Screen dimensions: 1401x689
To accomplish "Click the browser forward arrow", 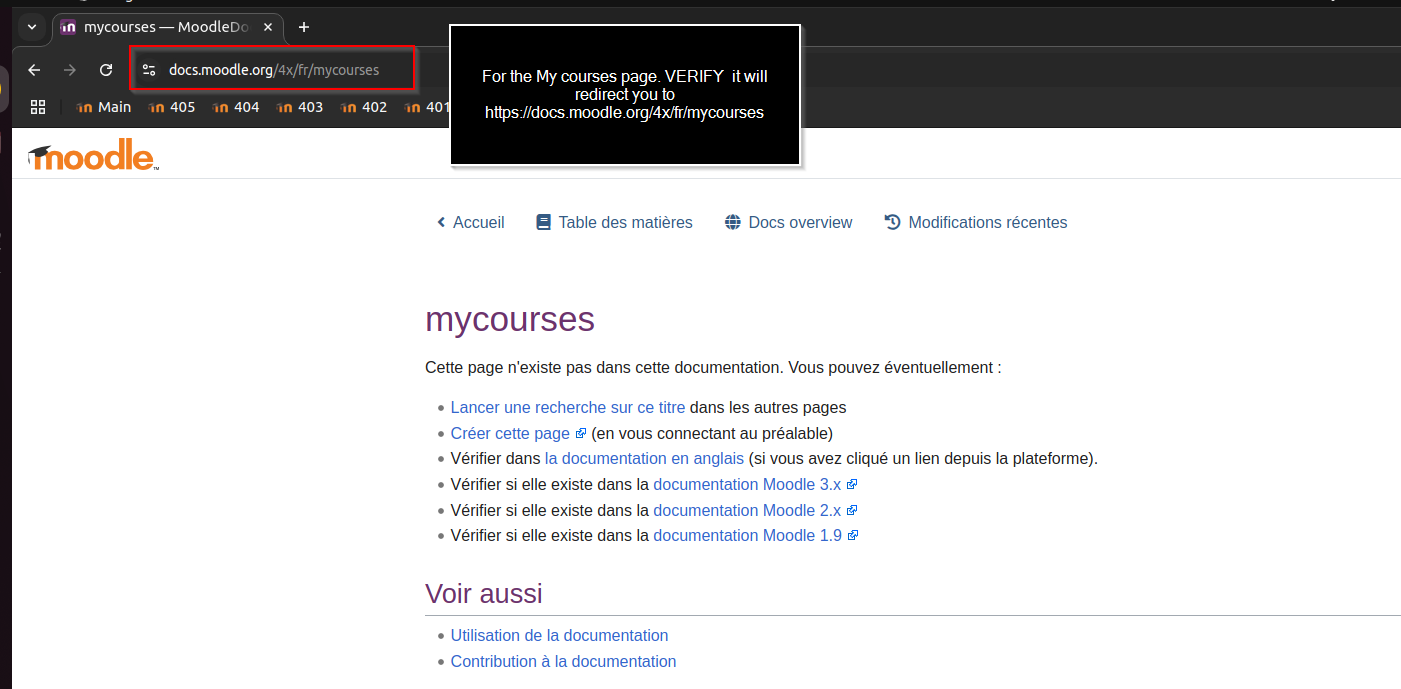I will click(x=70, y=70).
